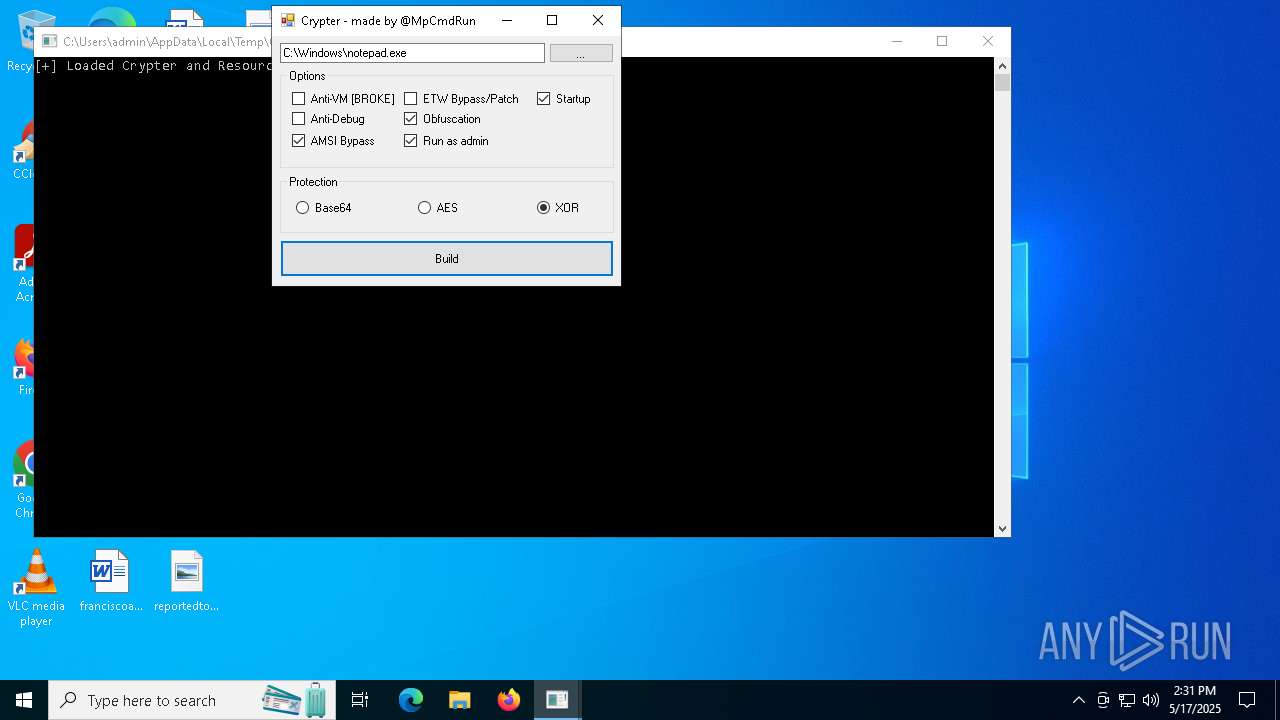Click the Build button

pyautogui.click(x=447, y=259)
